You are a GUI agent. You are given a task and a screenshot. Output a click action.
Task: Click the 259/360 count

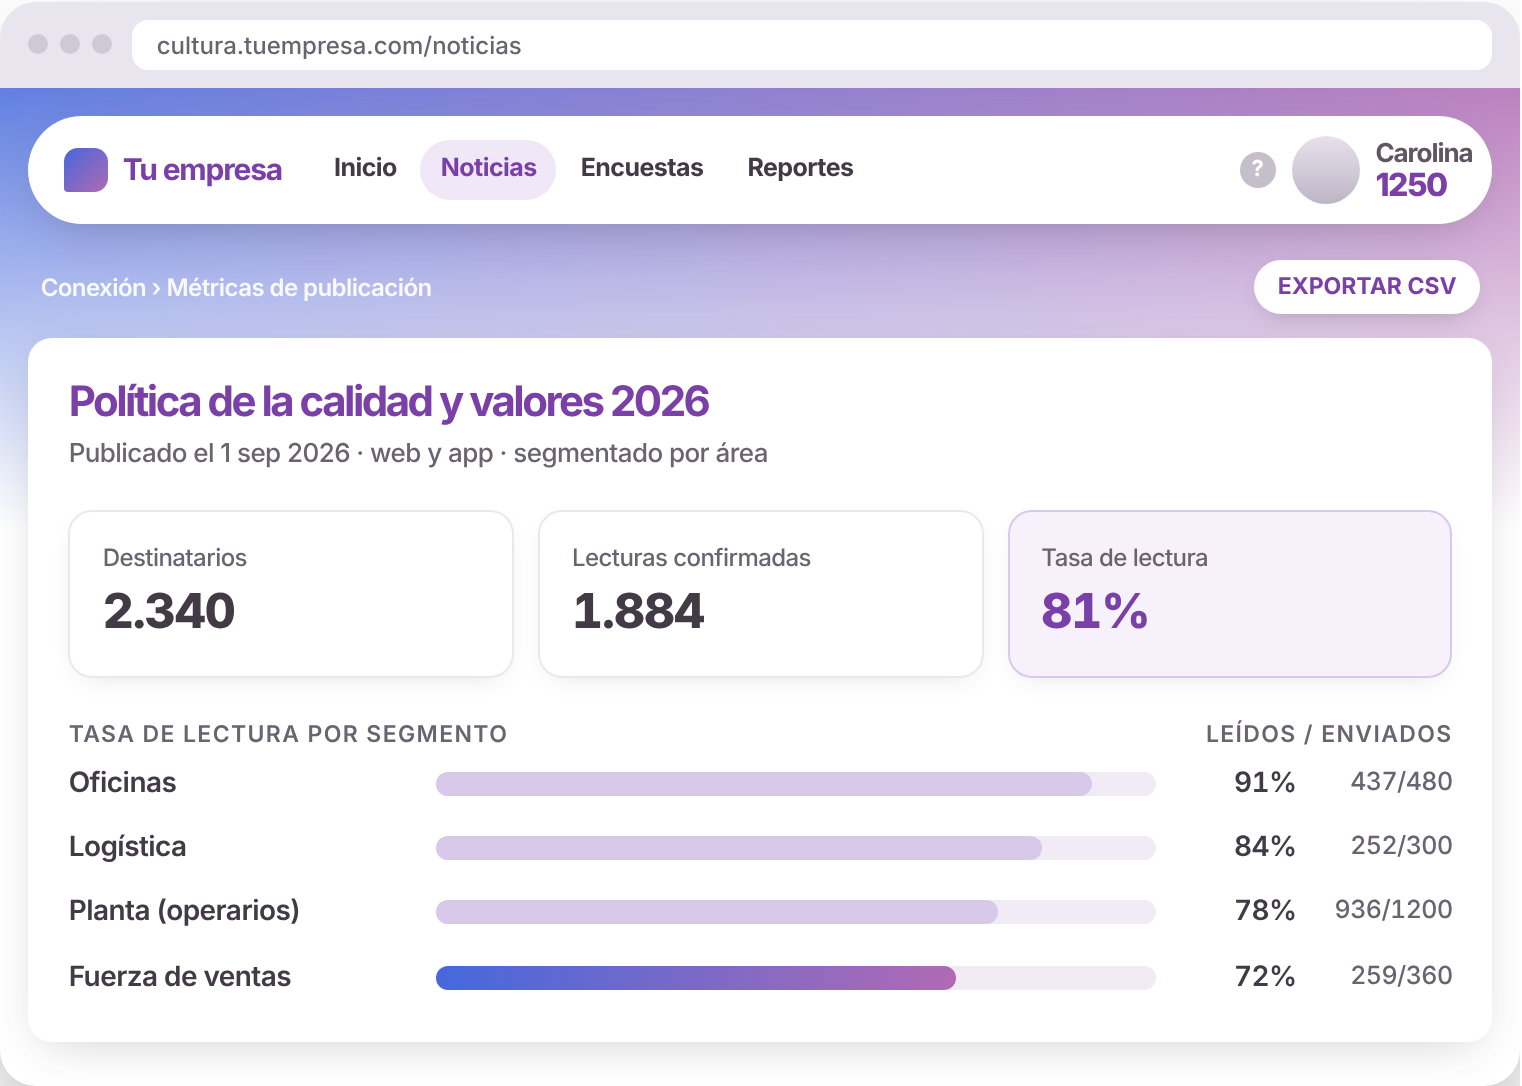pos(1401,975)
